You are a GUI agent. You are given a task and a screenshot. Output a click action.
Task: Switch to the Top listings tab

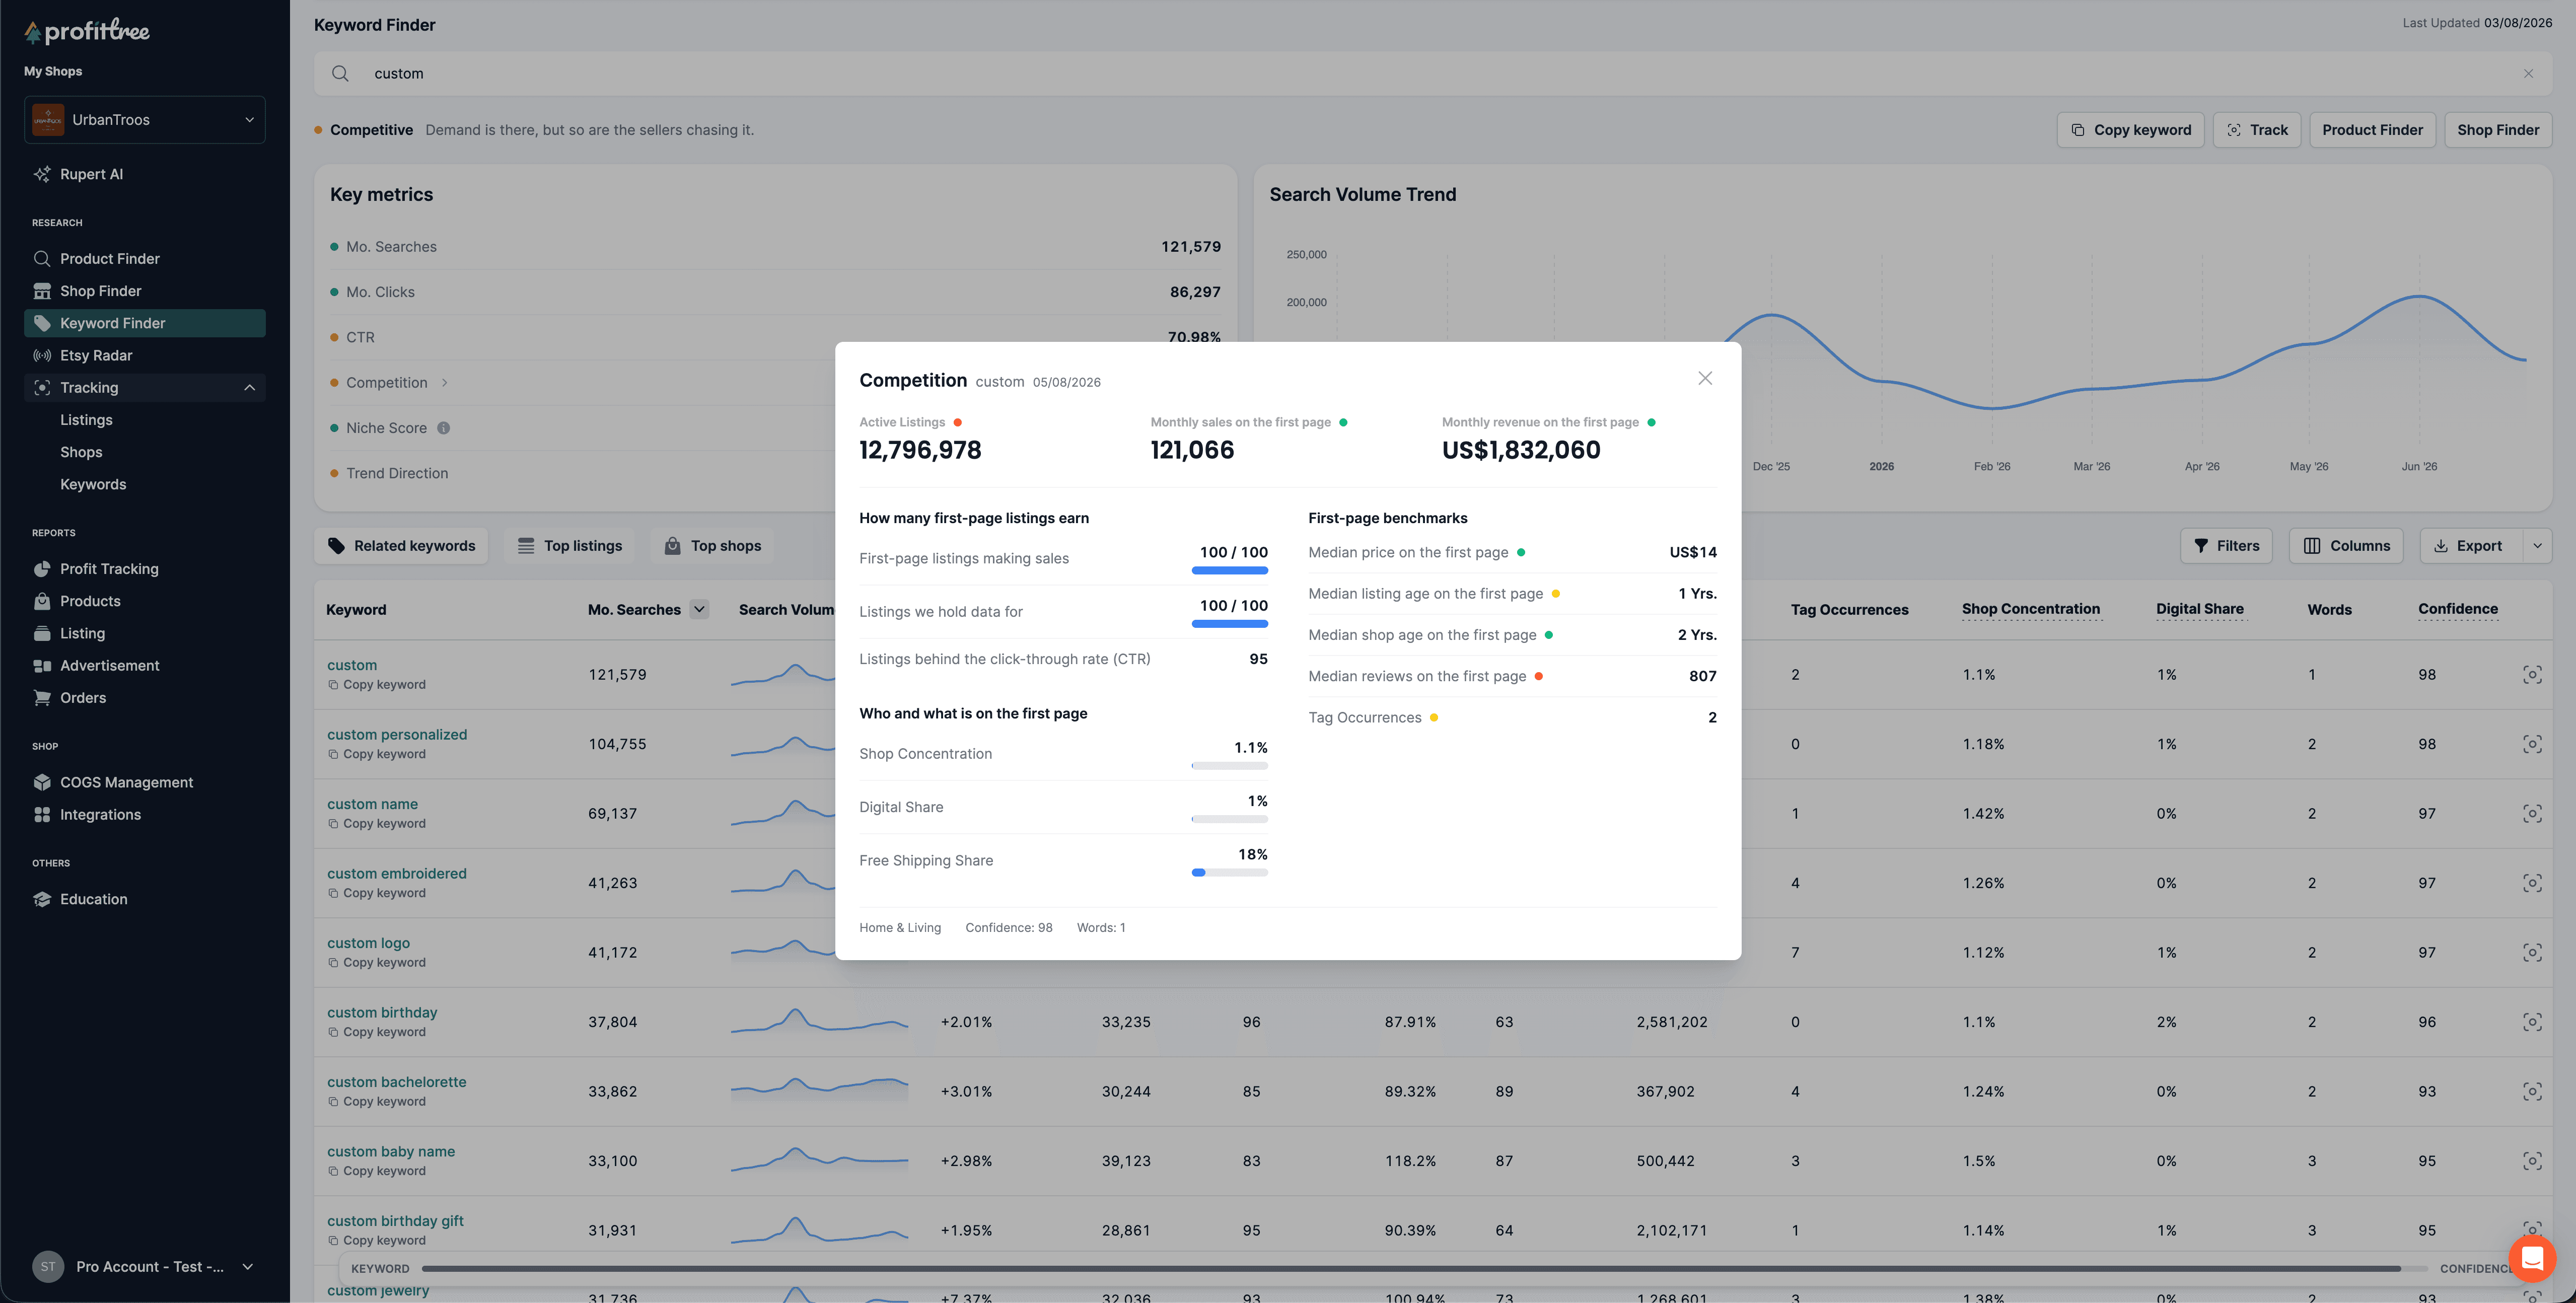570,546
